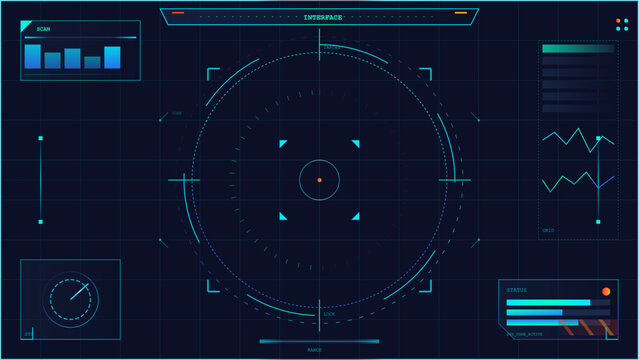Click the lower zigzag waveform in right panel
Viewport: 639px width, 360px height.
578,182
